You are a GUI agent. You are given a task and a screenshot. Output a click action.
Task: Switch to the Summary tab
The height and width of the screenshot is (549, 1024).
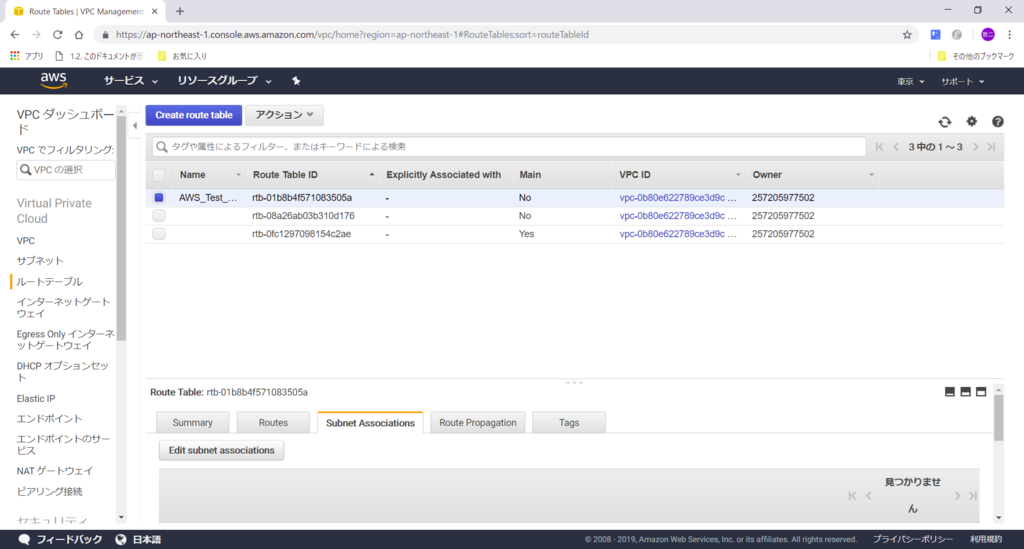click(193, 422)
